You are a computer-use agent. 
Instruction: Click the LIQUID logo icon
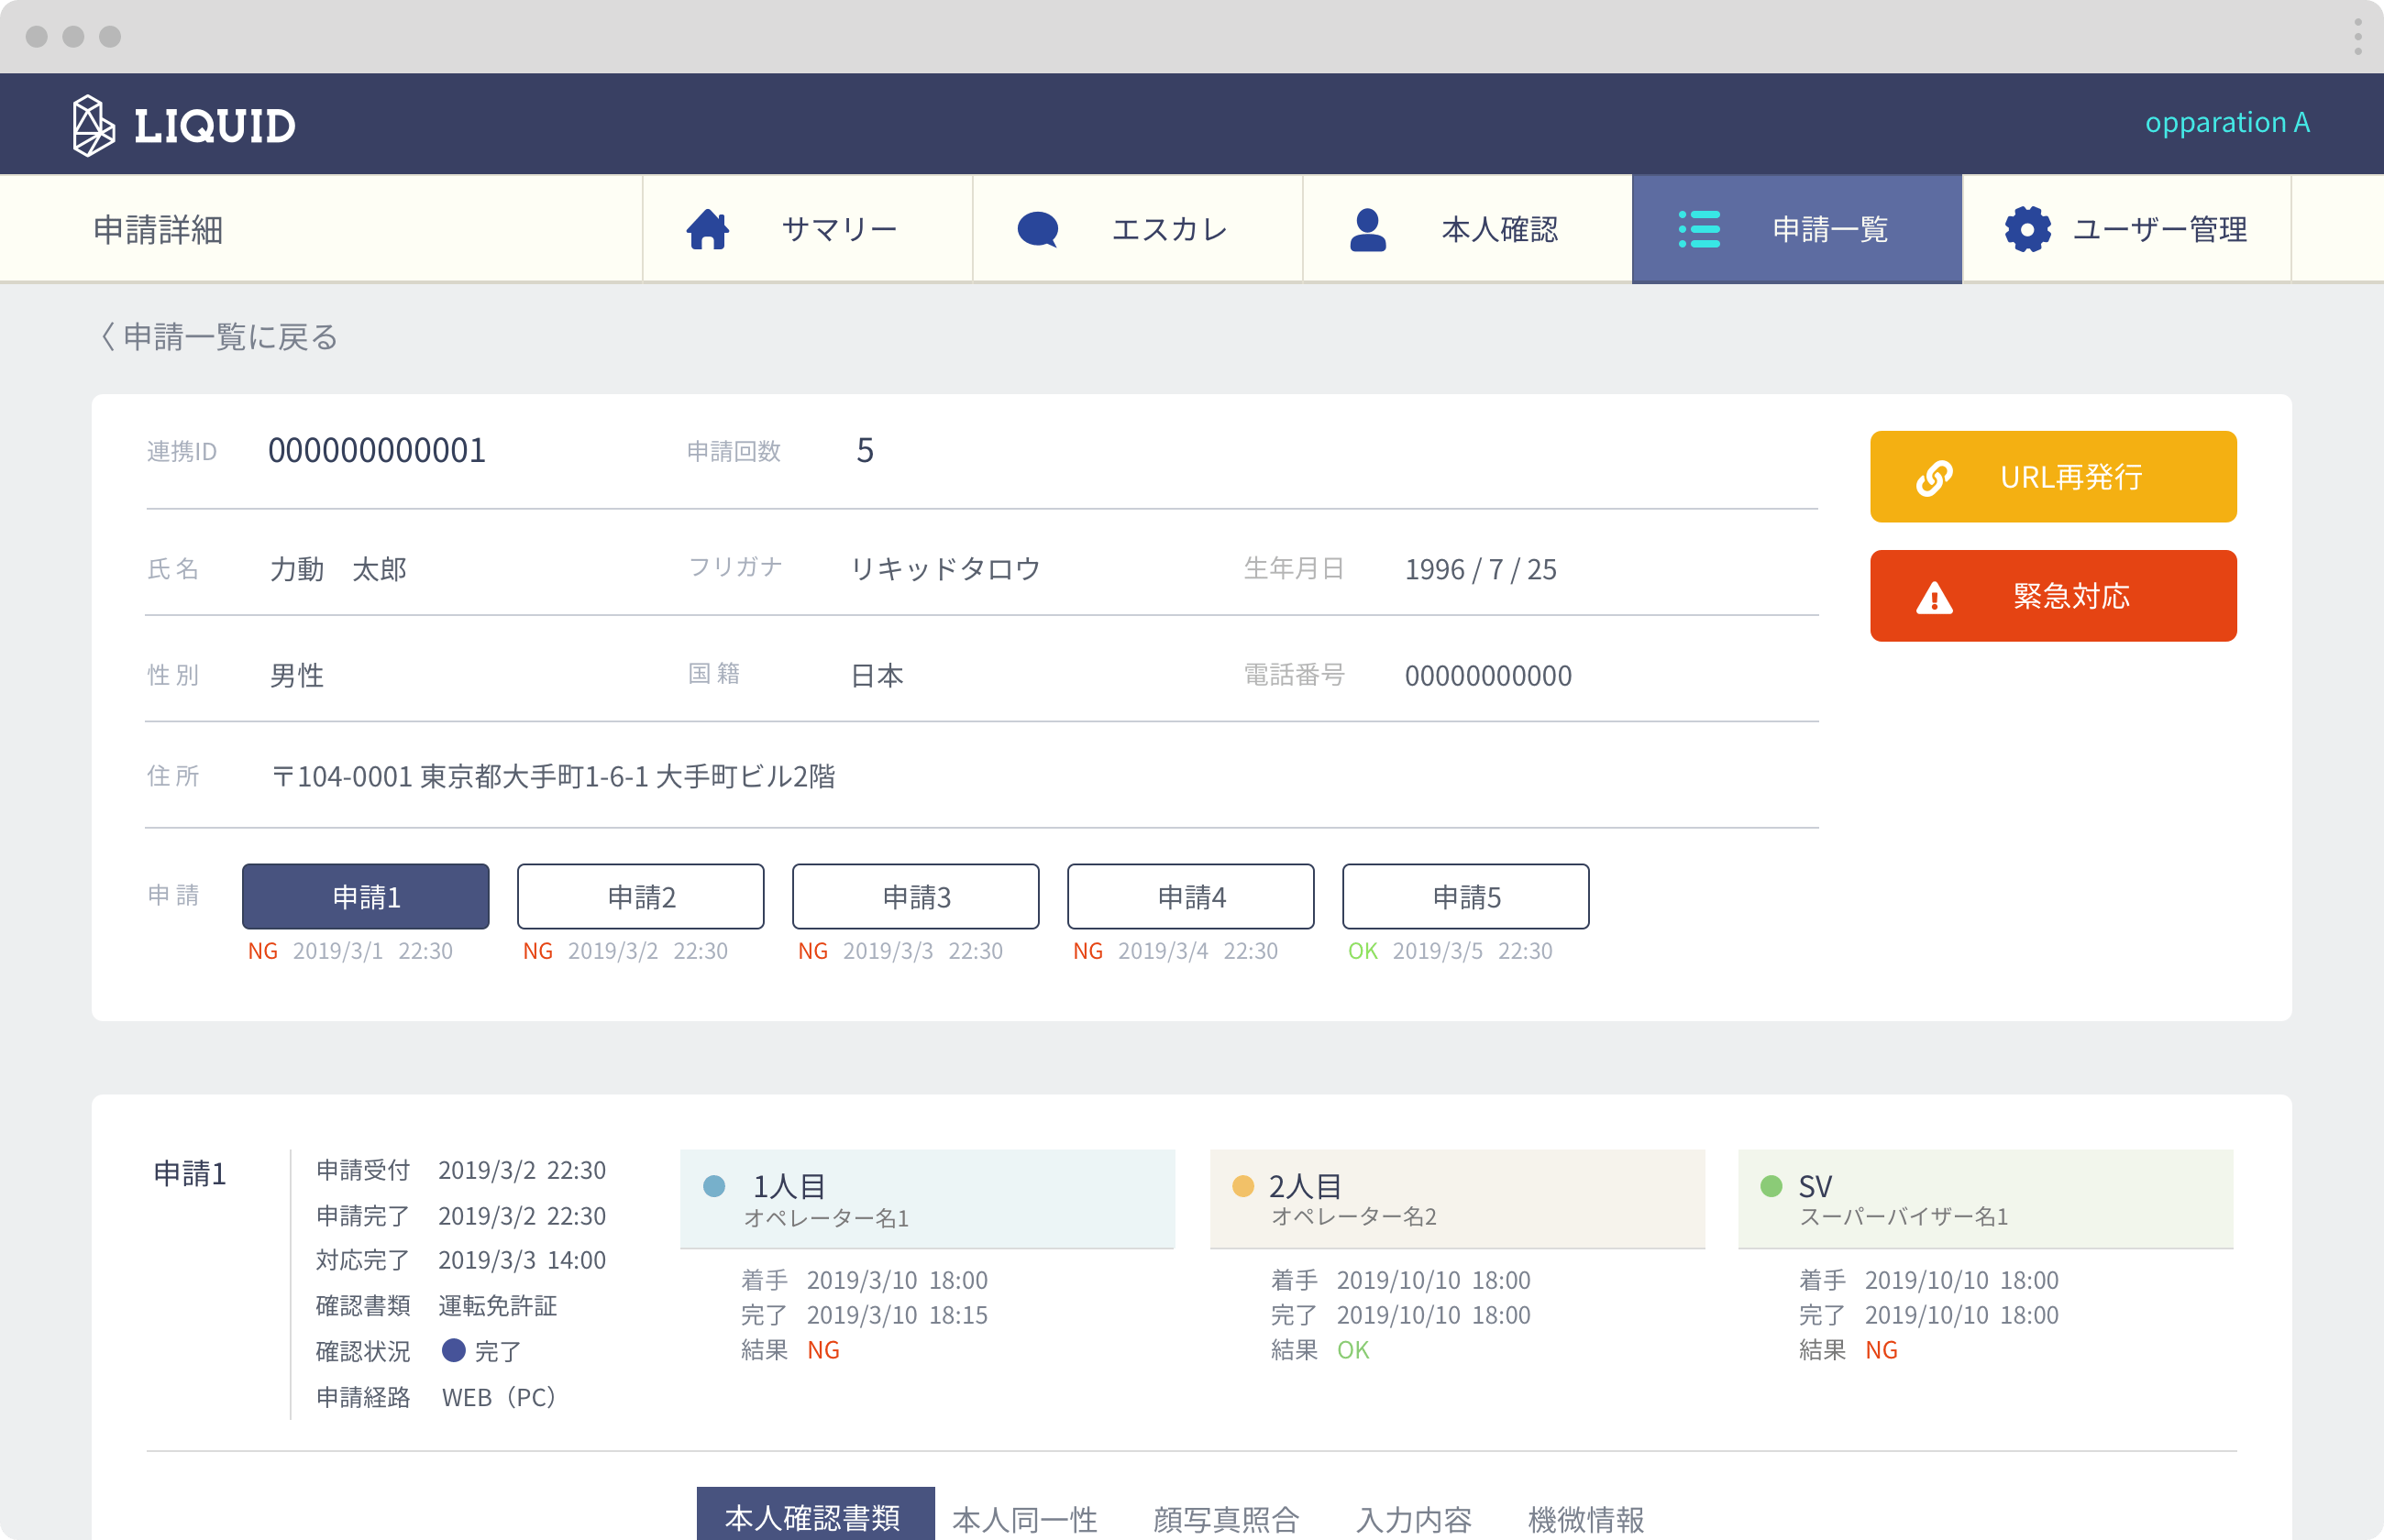tap(93, 125)
